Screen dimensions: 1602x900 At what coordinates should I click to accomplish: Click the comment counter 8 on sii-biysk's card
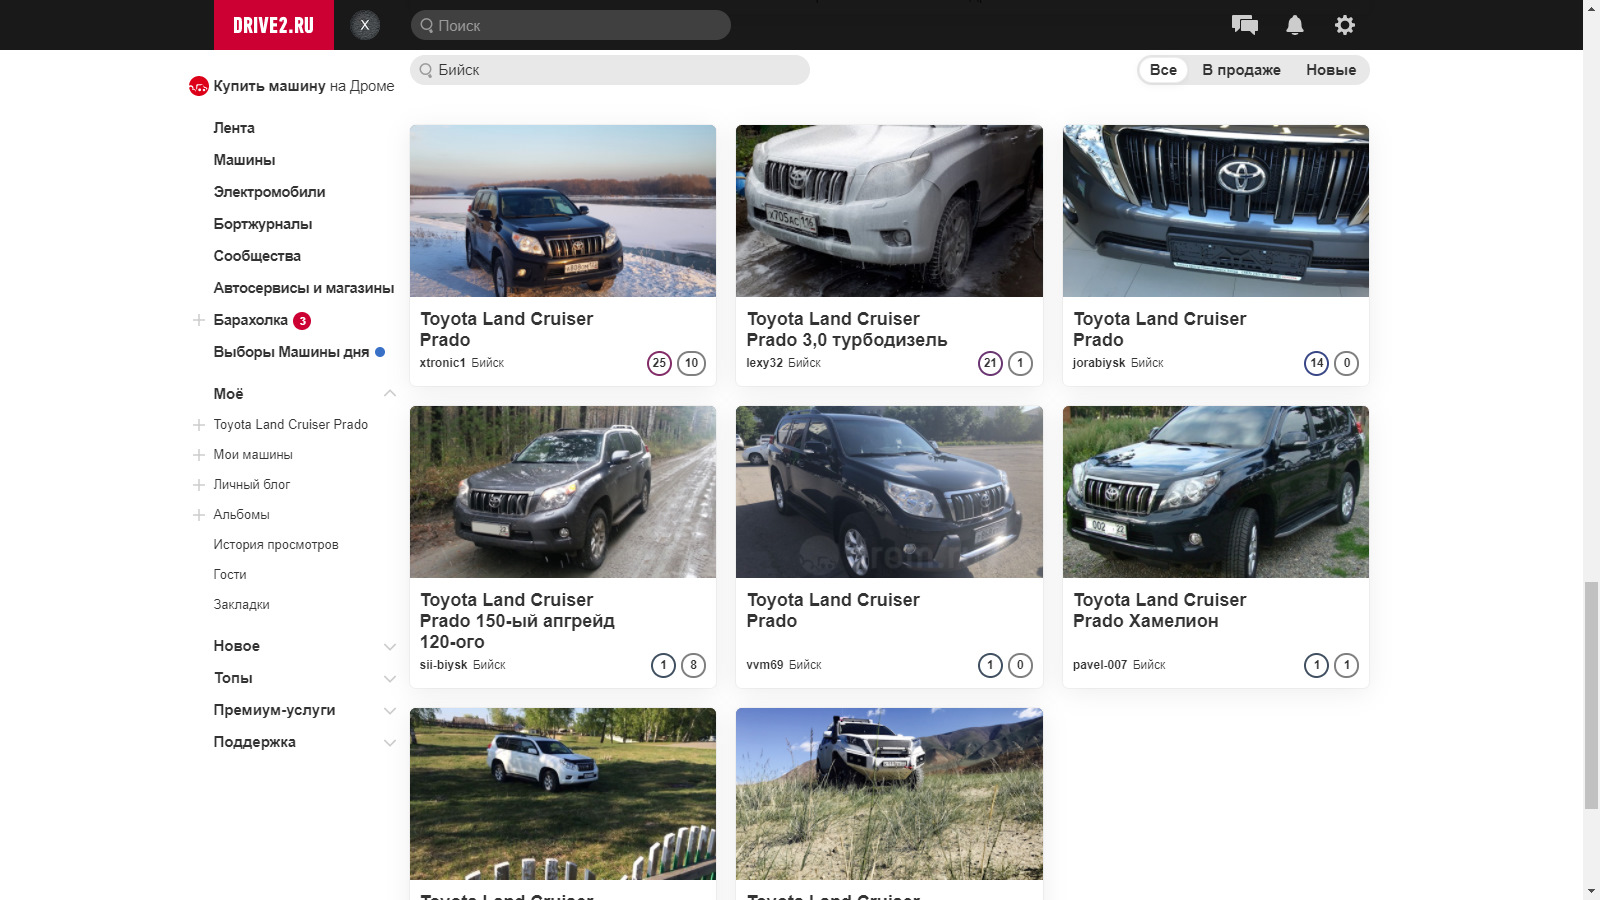(693, 665)
